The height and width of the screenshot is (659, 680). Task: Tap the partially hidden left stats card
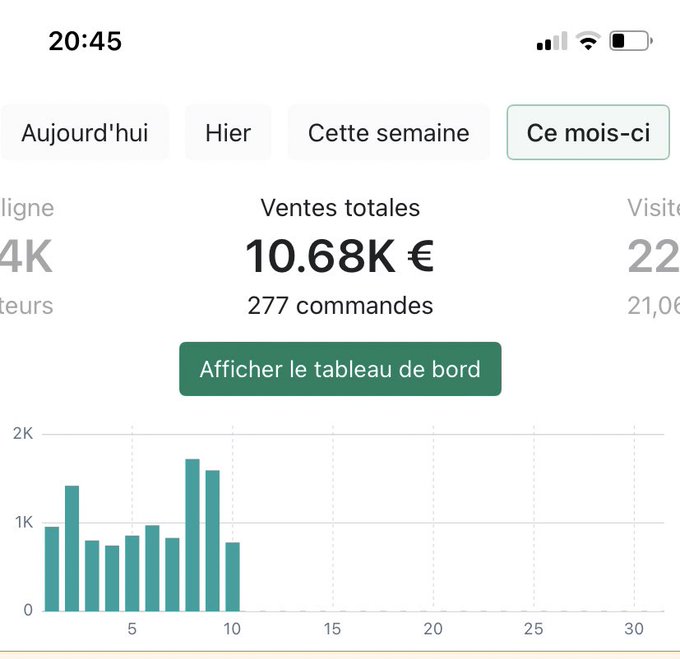coord(27,258)
